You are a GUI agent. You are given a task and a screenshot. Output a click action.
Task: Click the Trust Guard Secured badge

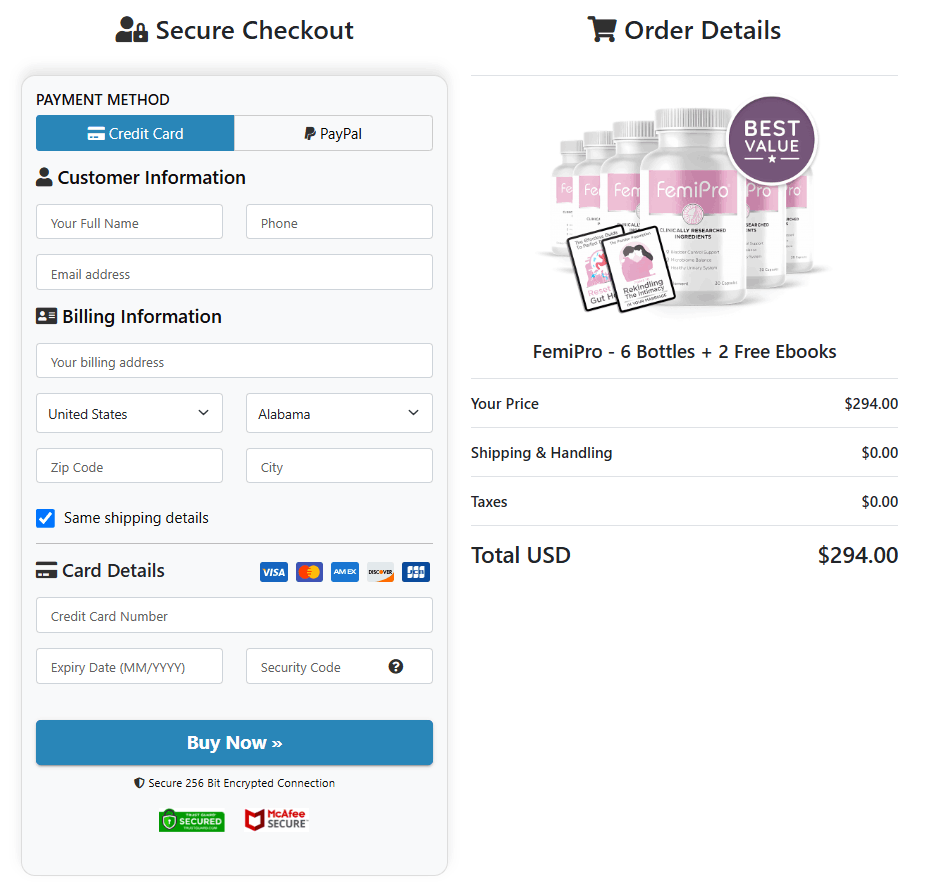191,819
